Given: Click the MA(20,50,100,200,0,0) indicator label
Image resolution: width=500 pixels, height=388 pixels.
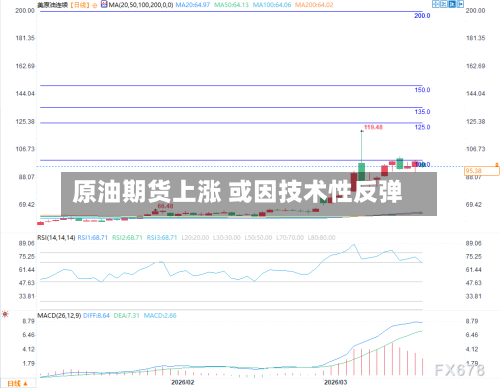Looking at the screenshot, I should 141,5.
